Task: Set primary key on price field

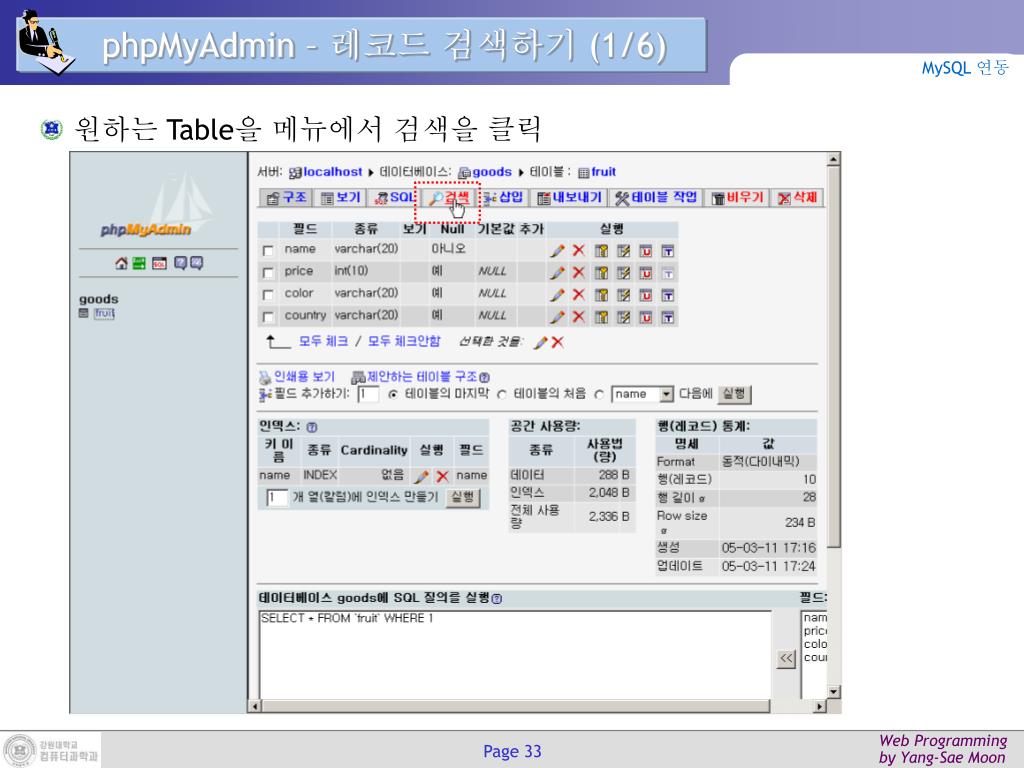Action: pos(601,273)
